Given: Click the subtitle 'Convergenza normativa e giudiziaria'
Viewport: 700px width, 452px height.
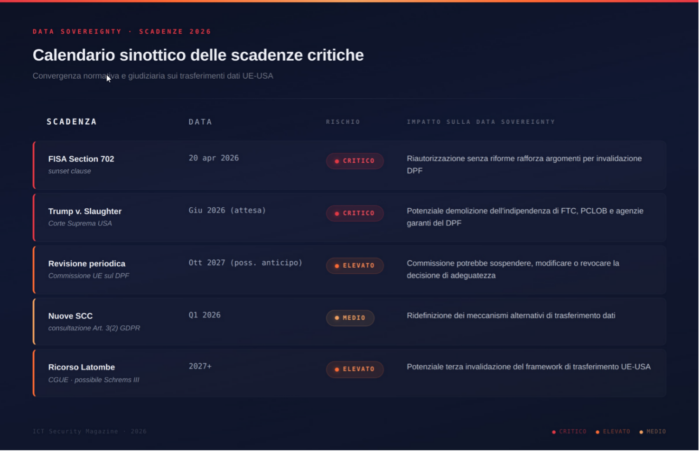Looking at the screenshot, I should (153, 76).
